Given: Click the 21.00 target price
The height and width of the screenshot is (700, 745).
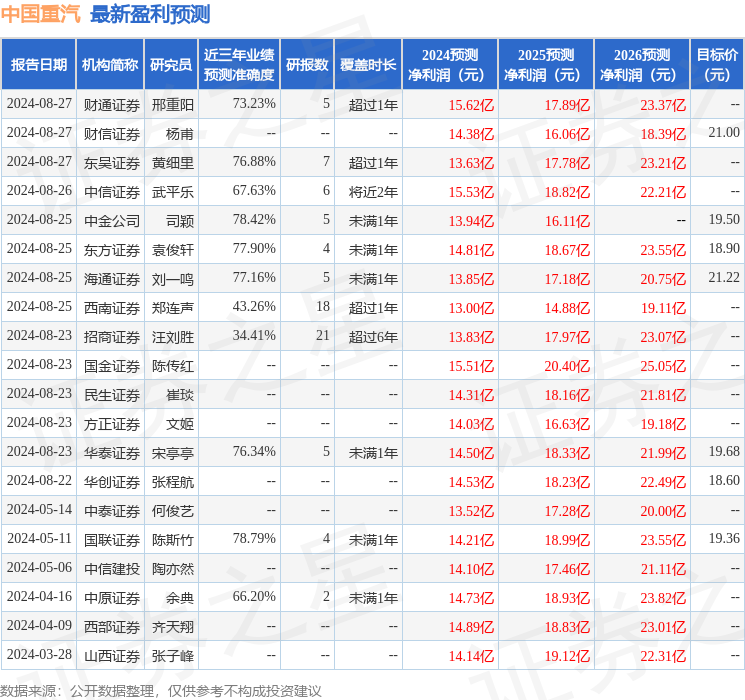Looking at the screenshot, I should pos(724,133).
